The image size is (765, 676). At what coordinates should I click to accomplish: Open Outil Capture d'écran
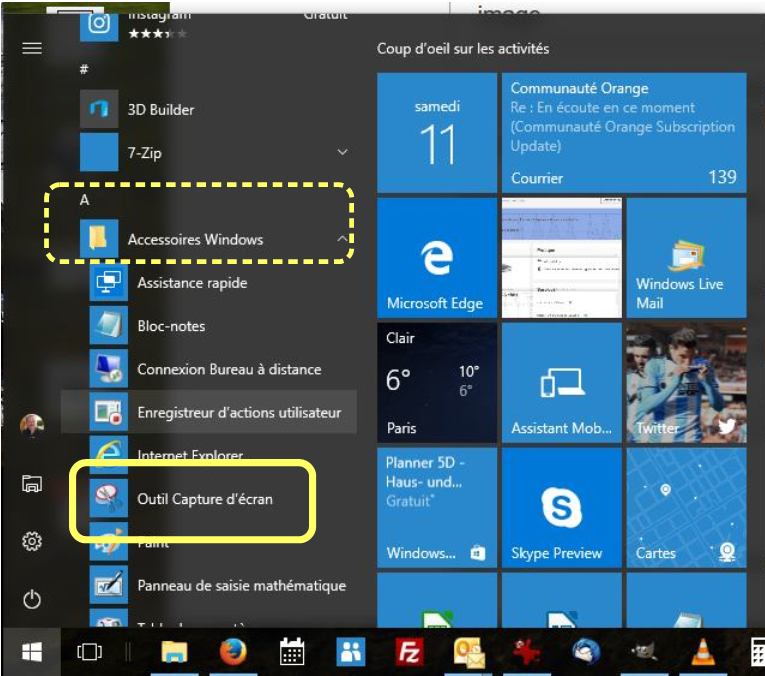[x=204, y=497]
